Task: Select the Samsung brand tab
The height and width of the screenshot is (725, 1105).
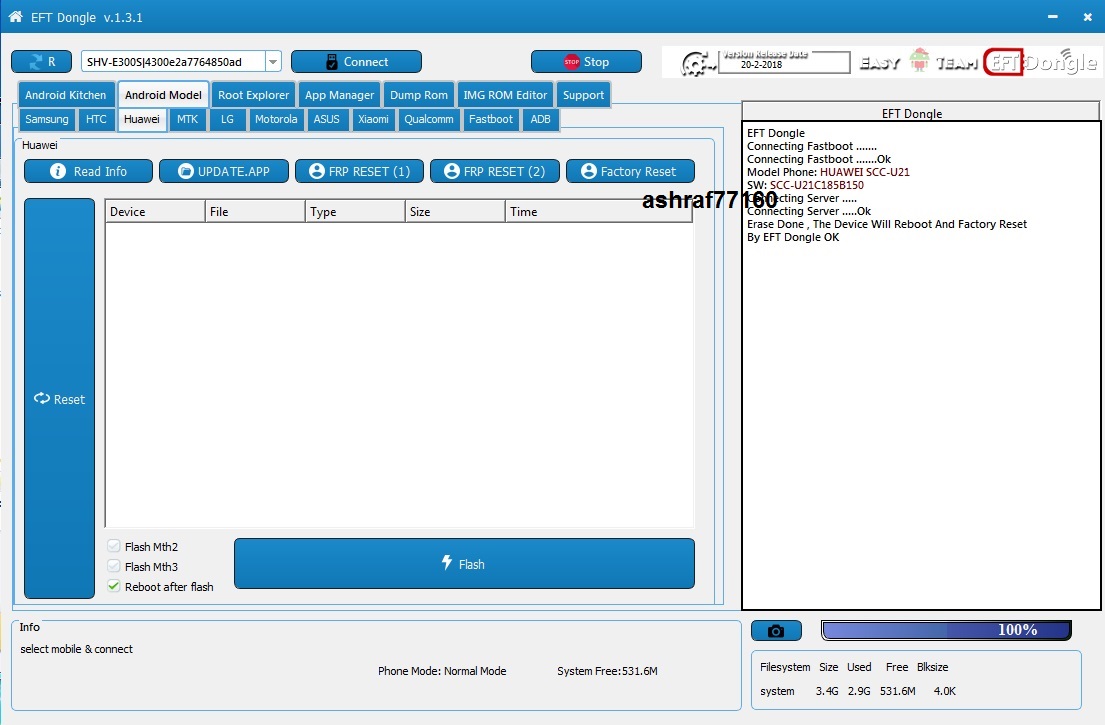Action: pyautogui.click(x=47, y=119)
